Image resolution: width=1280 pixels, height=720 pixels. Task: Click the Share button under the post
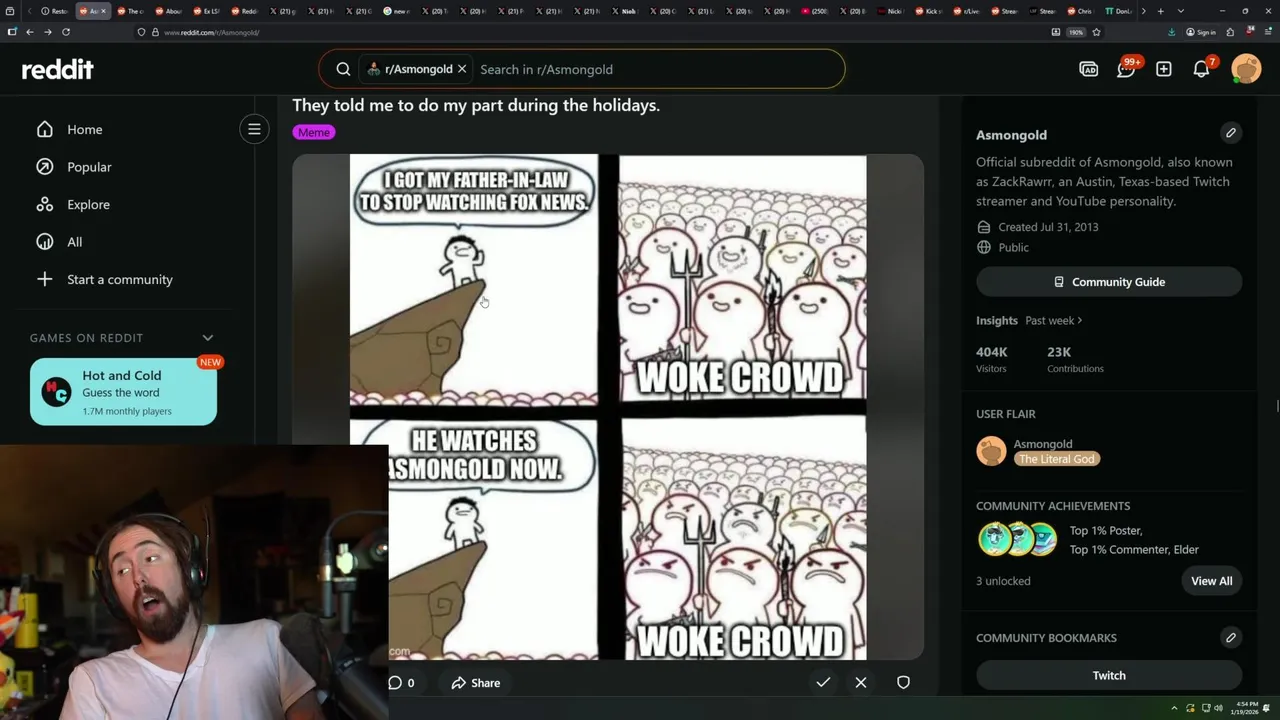pyautogui.click(x=476, y=683)
